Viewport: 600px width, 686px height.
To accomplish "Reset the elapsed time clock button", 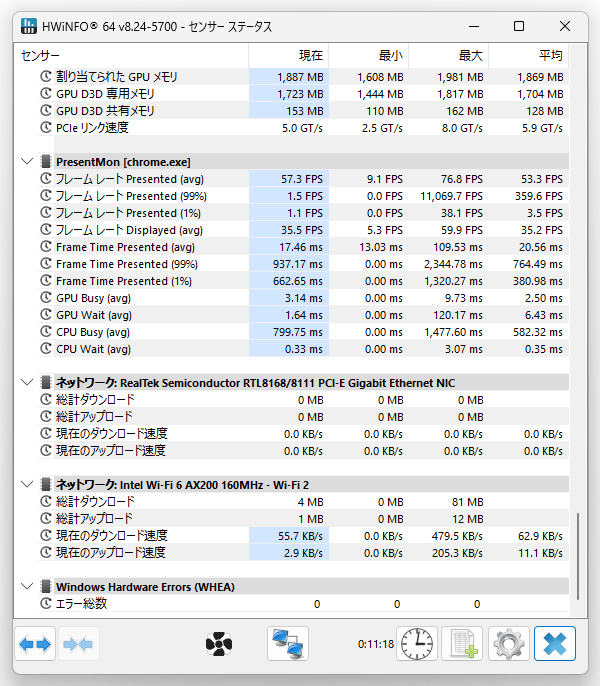I will (x=417, y=644).
